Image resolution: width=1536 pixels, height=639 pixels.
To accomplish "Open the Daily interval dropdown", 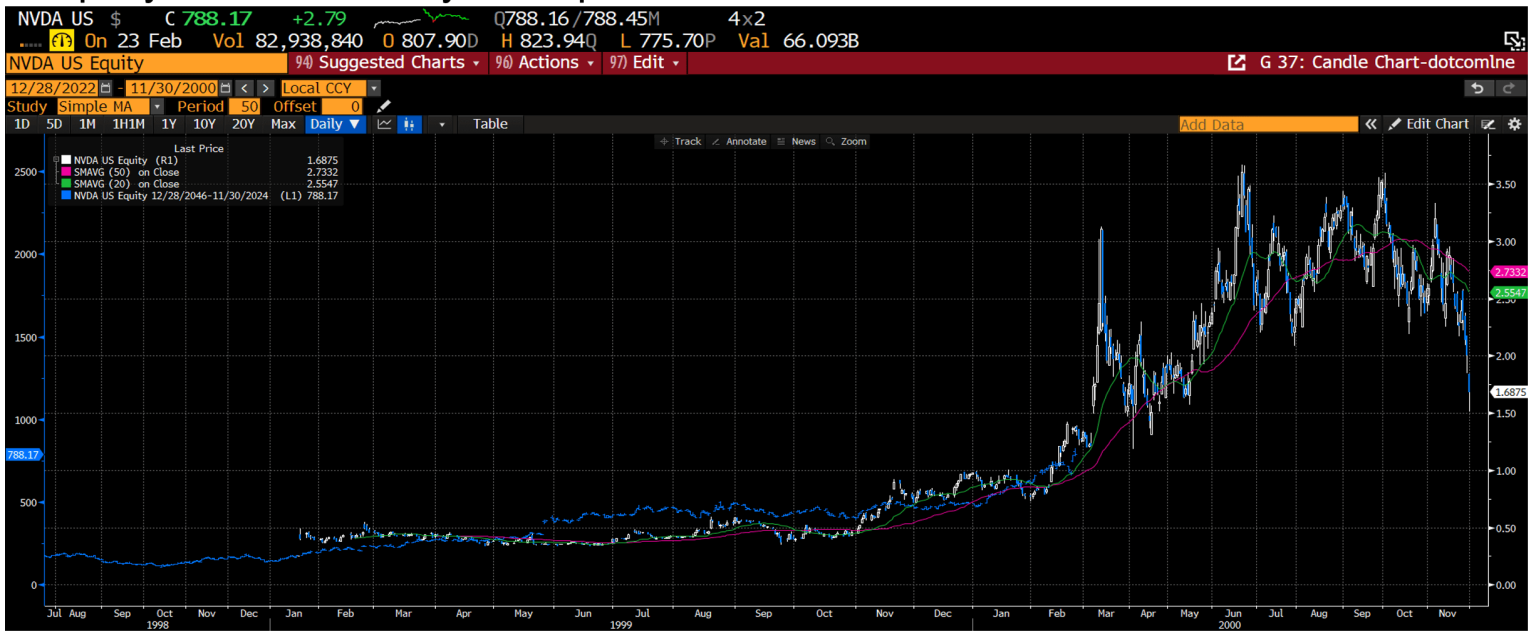I will (x=335, y=124).
